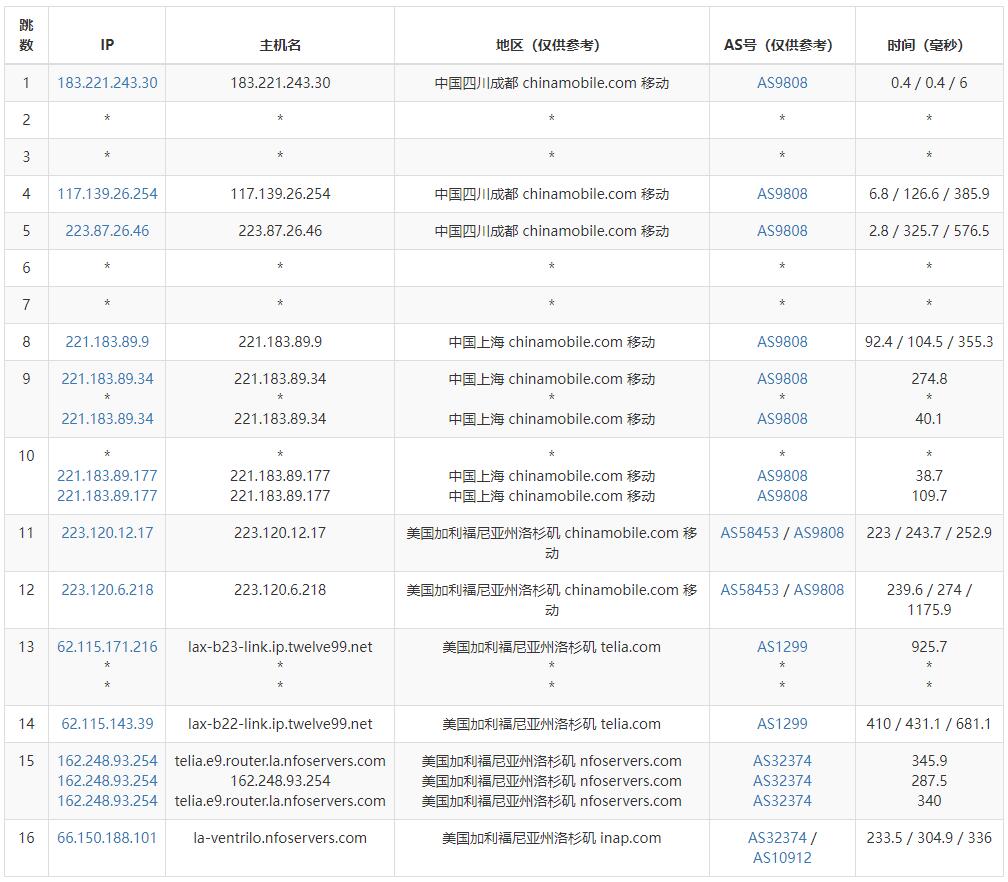Select hostname cell 221.183.89.9
1008x882 pixels.
pos(280,342)
